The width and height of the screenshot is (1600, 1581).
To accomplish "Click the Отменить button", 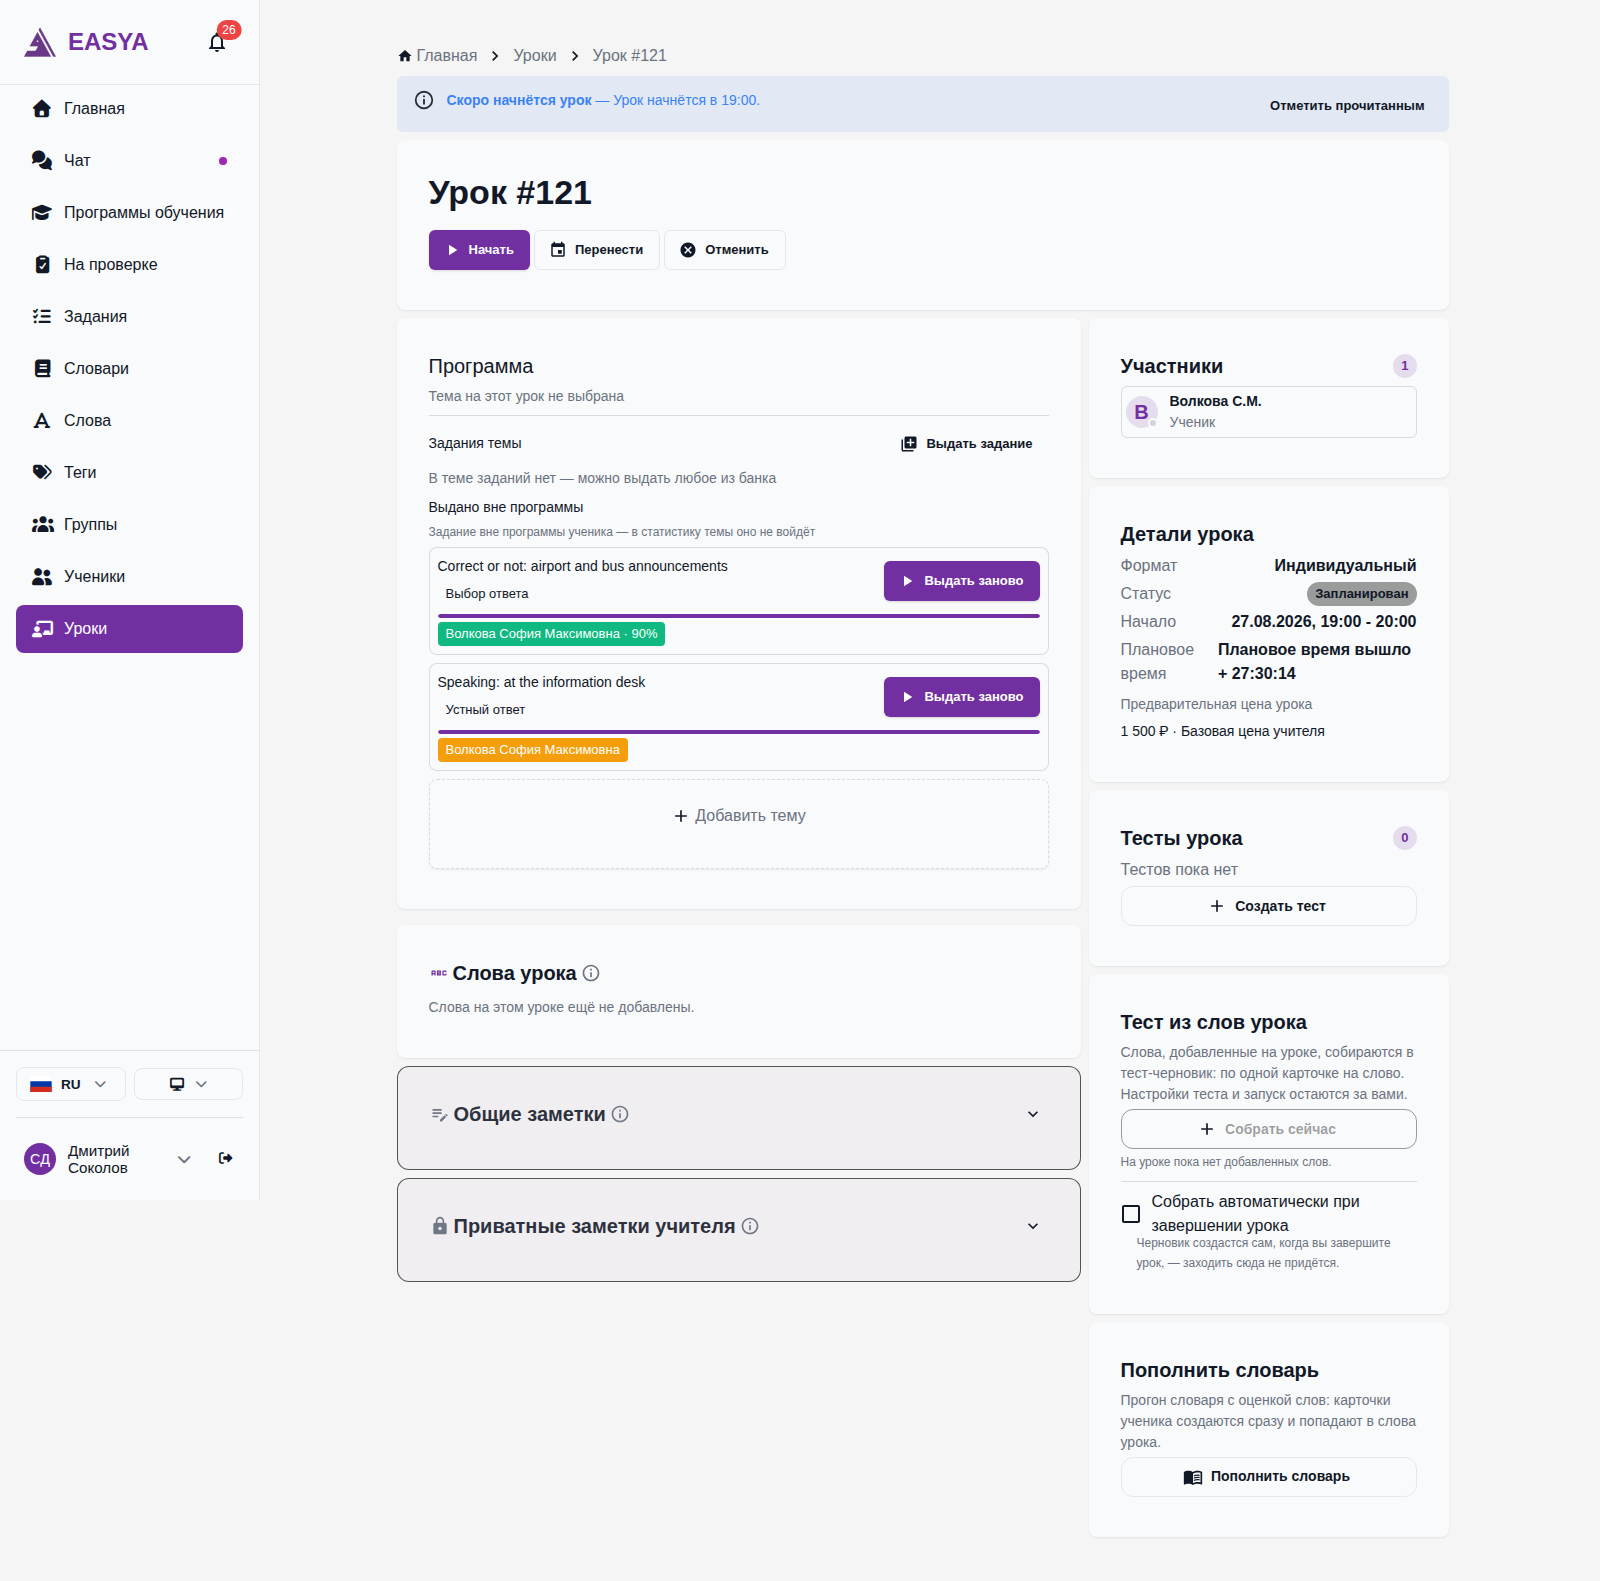I will click(725, 250).
